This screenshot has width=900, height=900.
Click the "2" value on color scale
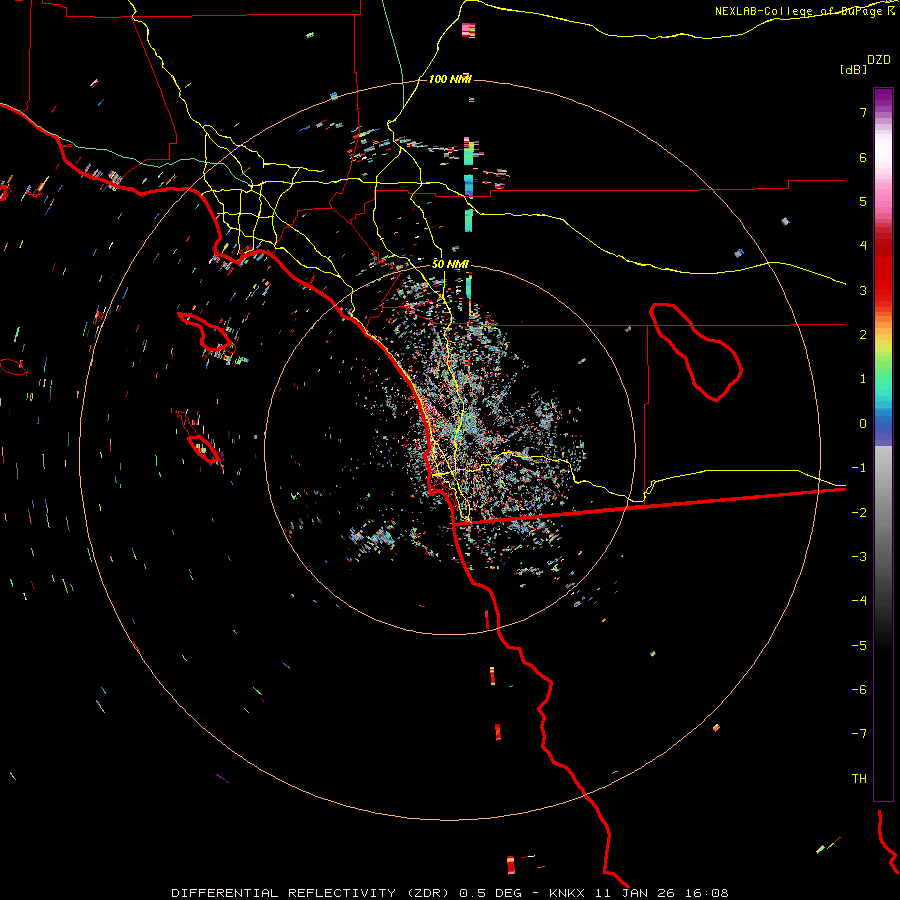tap(863, 335)
